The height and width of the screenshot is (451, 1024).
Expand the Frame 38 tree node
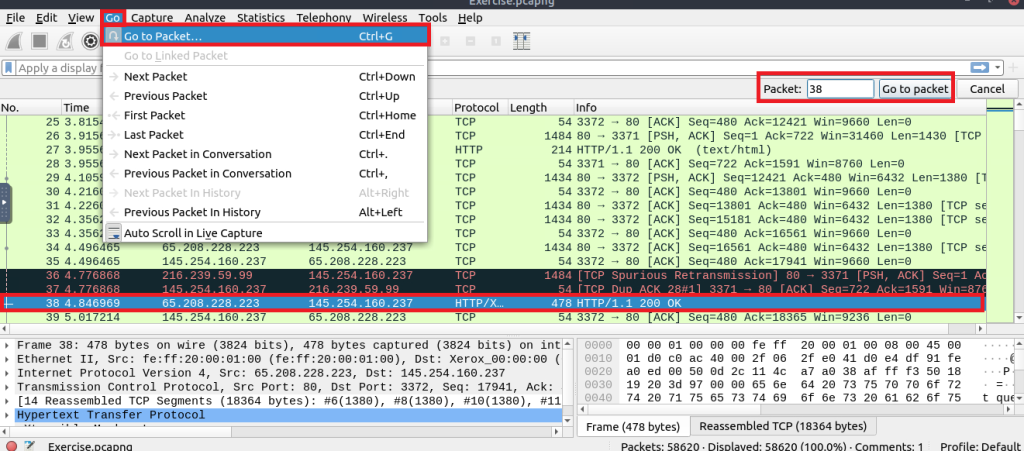[x=9, y=345]
